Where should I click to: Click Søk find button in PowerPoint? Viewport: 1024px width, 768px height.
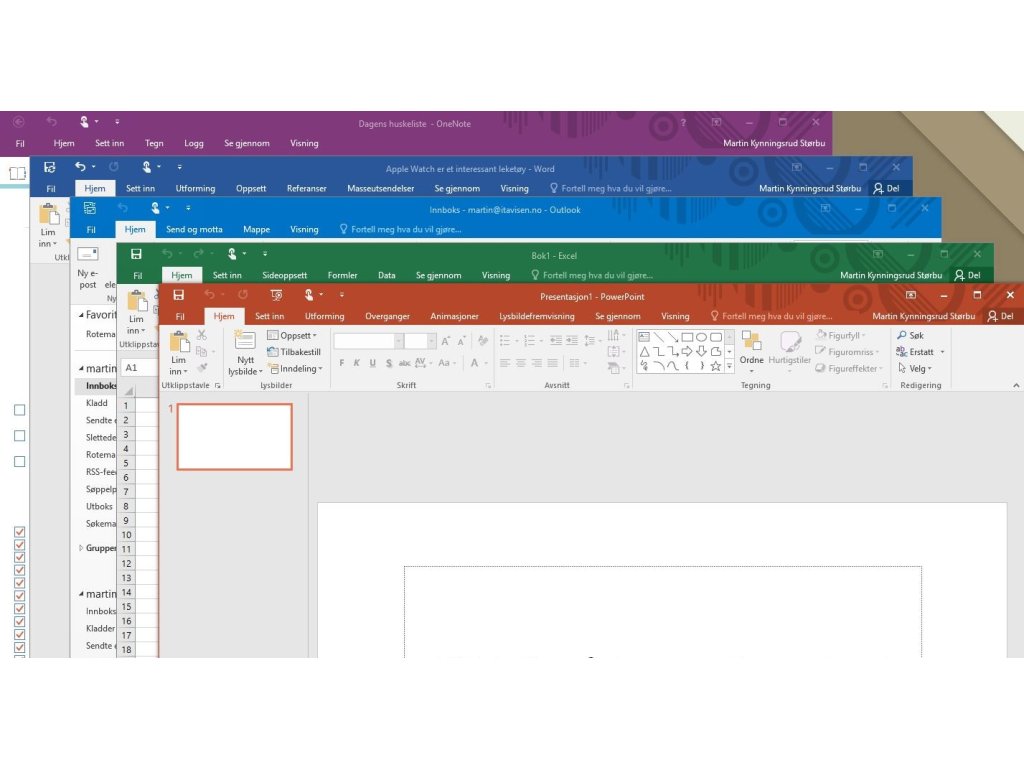pos(910,335)
